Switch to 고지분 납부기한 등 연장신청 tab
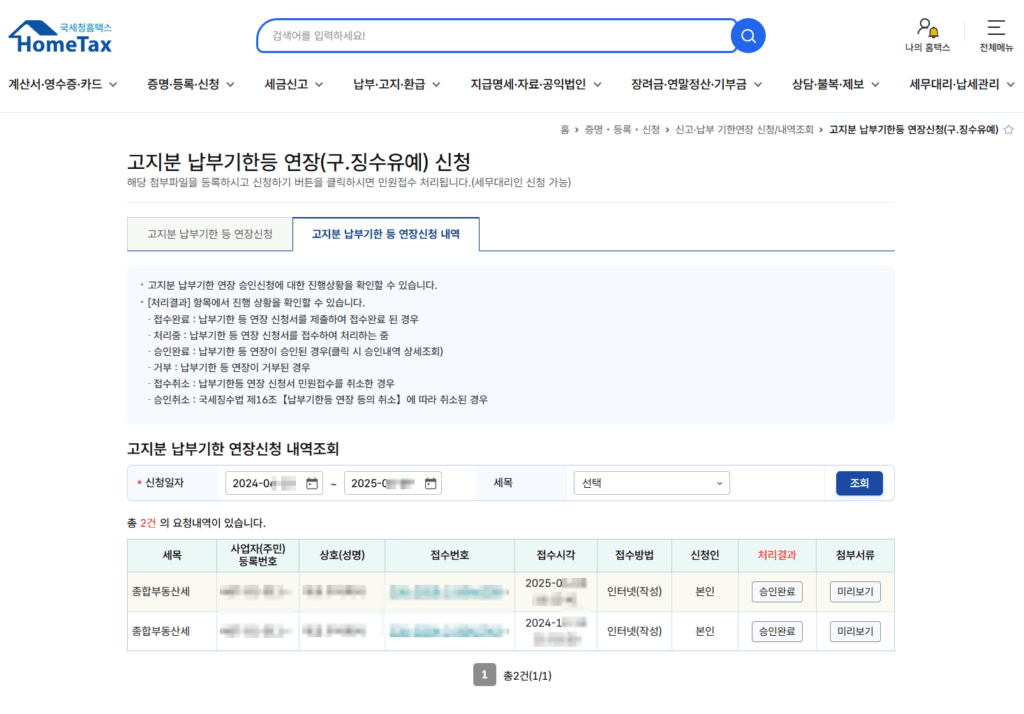Viewport: 1024px width, 714px height. (x=210, y=234)
